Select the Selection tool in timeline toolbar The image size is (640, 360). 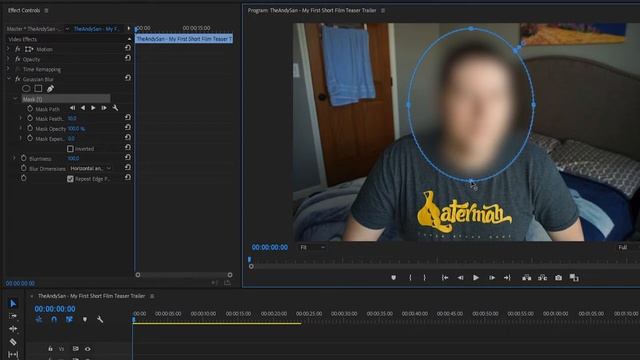(x=13, y=303)
